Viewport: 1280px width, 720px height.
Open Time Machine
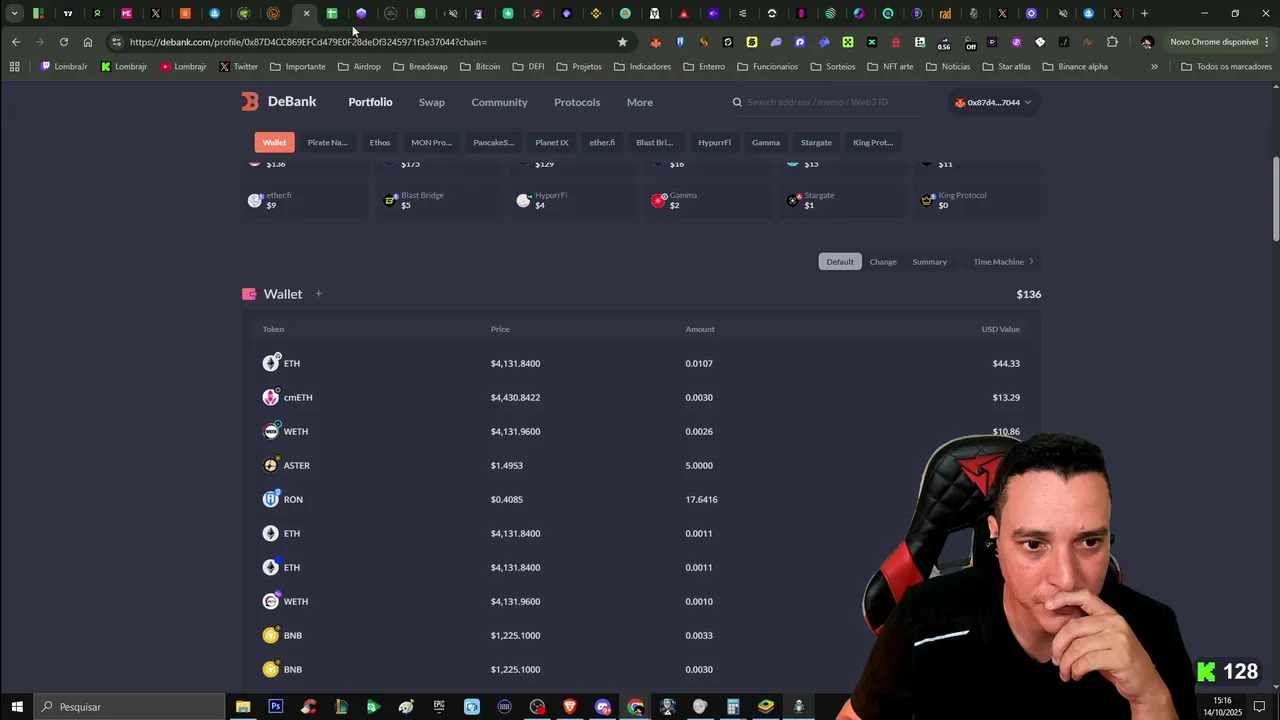coord(1003,262)
